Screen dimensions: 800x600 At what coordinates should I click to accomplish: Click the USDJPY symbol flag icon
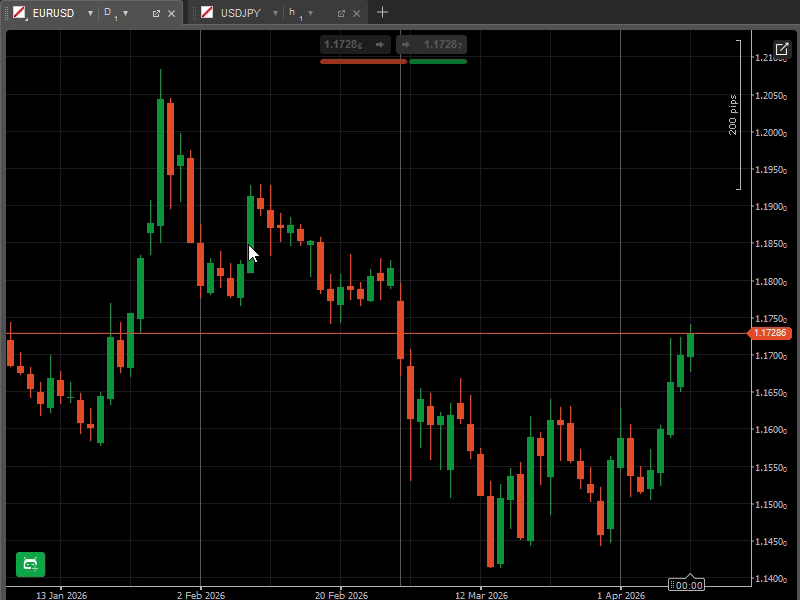tap(207, 13)
